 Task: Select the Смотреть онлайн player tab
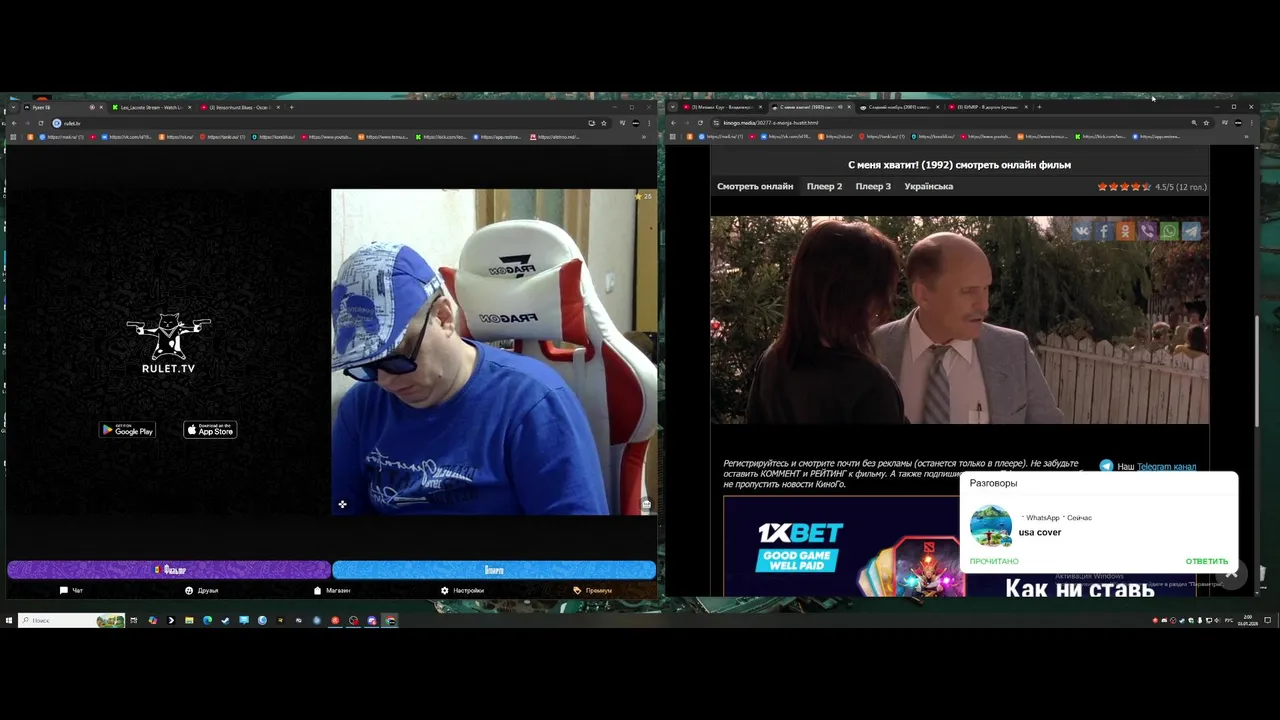[755, 186]
